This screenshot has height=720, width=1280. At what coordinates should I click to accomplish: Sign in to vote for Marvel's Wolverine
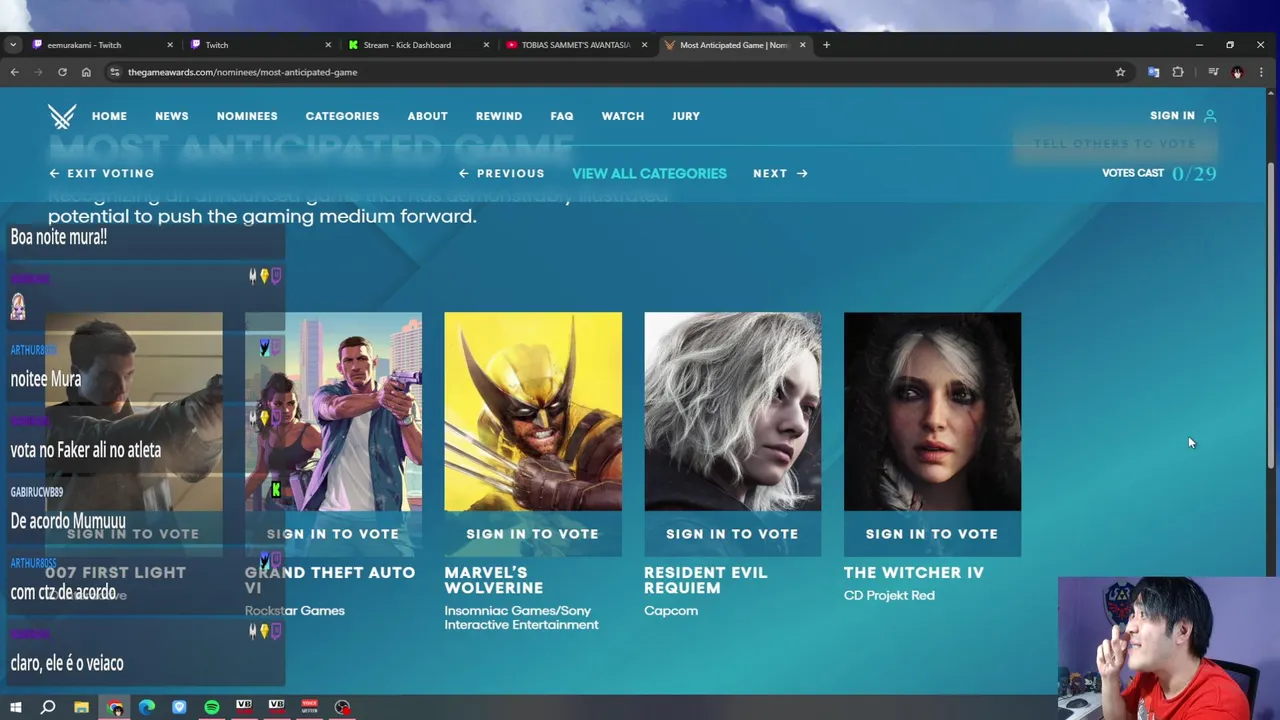coord(533,534)
